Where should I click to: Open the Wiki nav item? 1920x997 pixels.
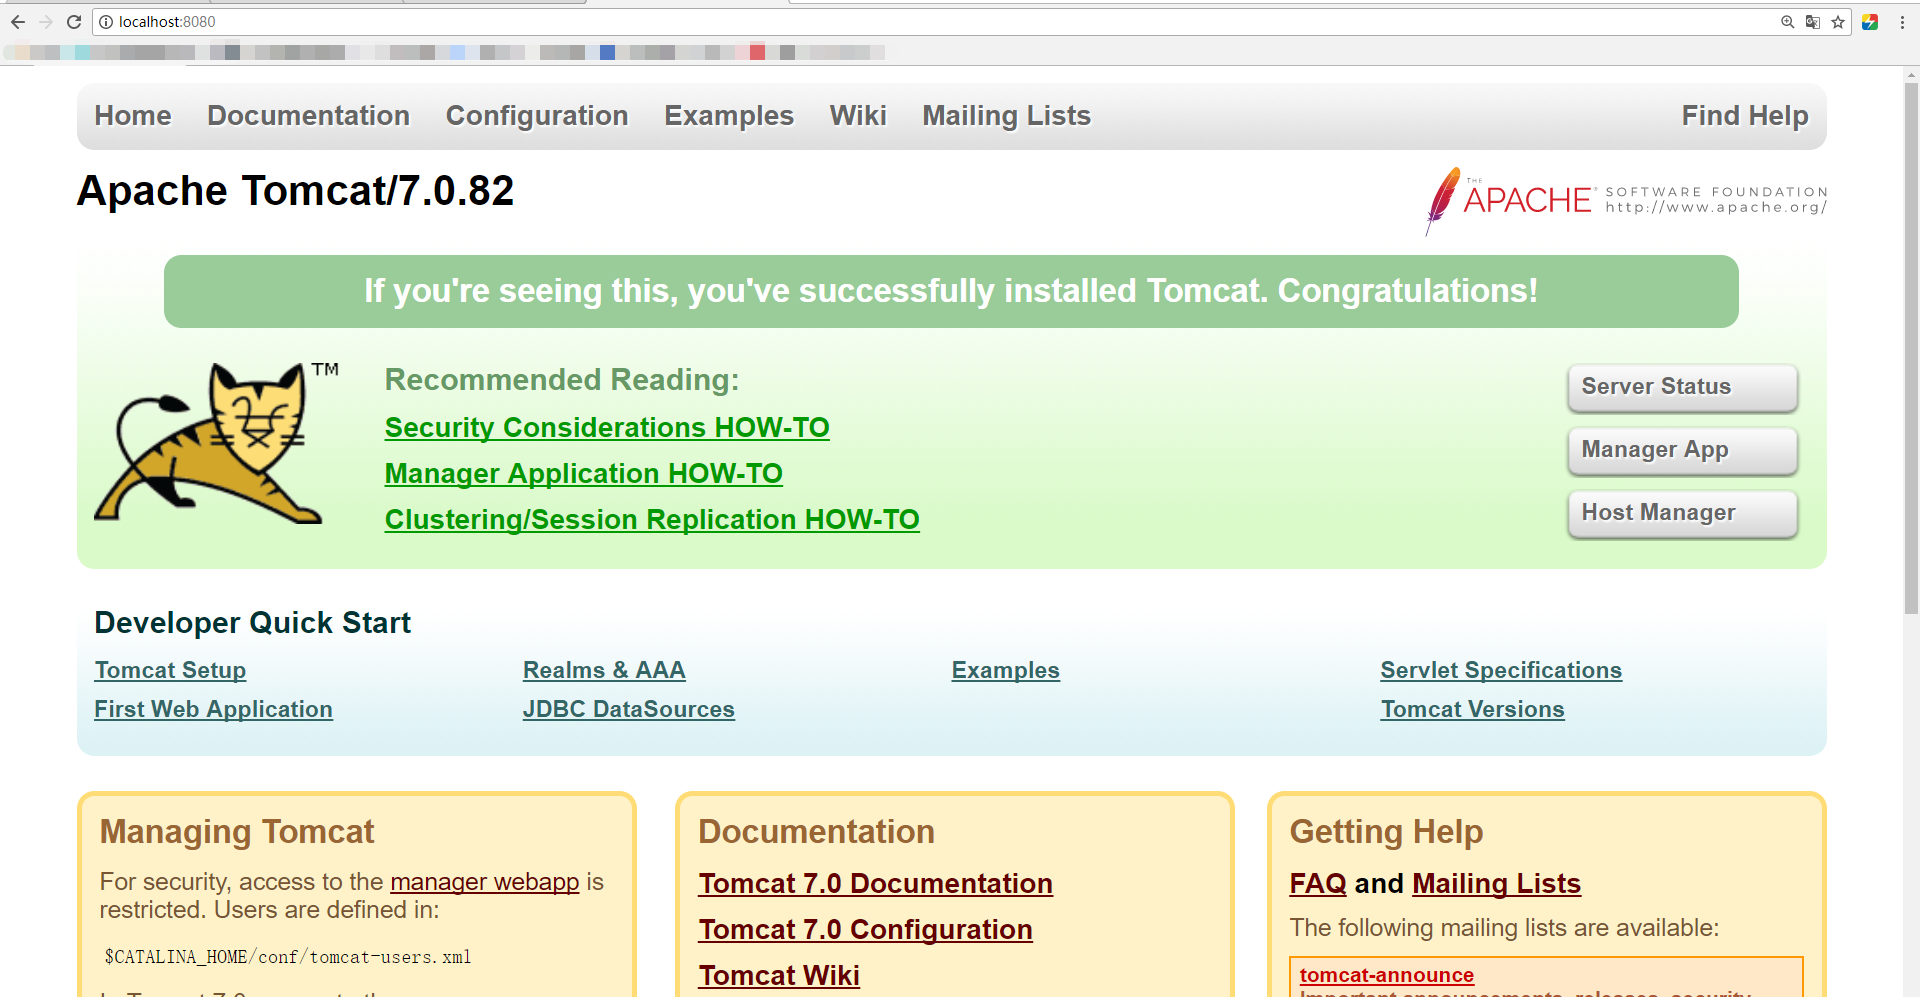[x=858, y=116]
